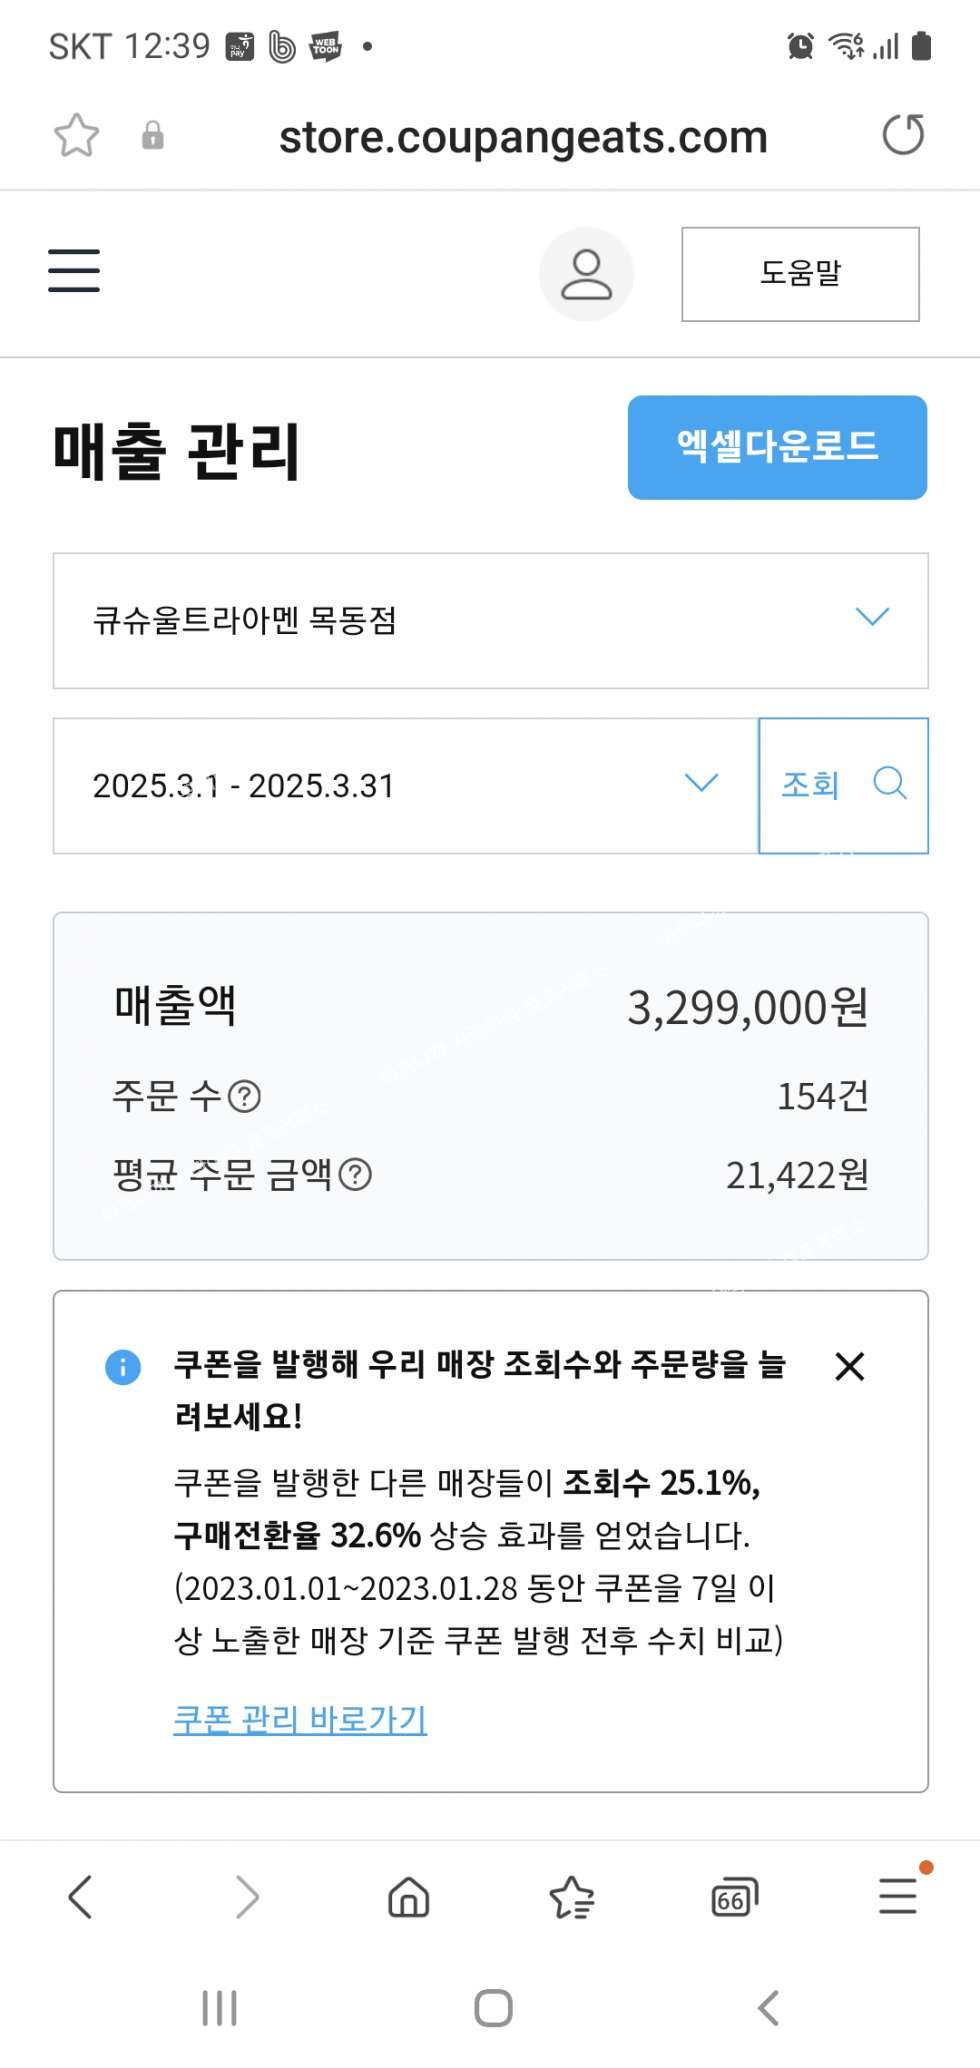Open the hamburger side menu
This screenshot has height=2068, width=980.
(74, 271)
